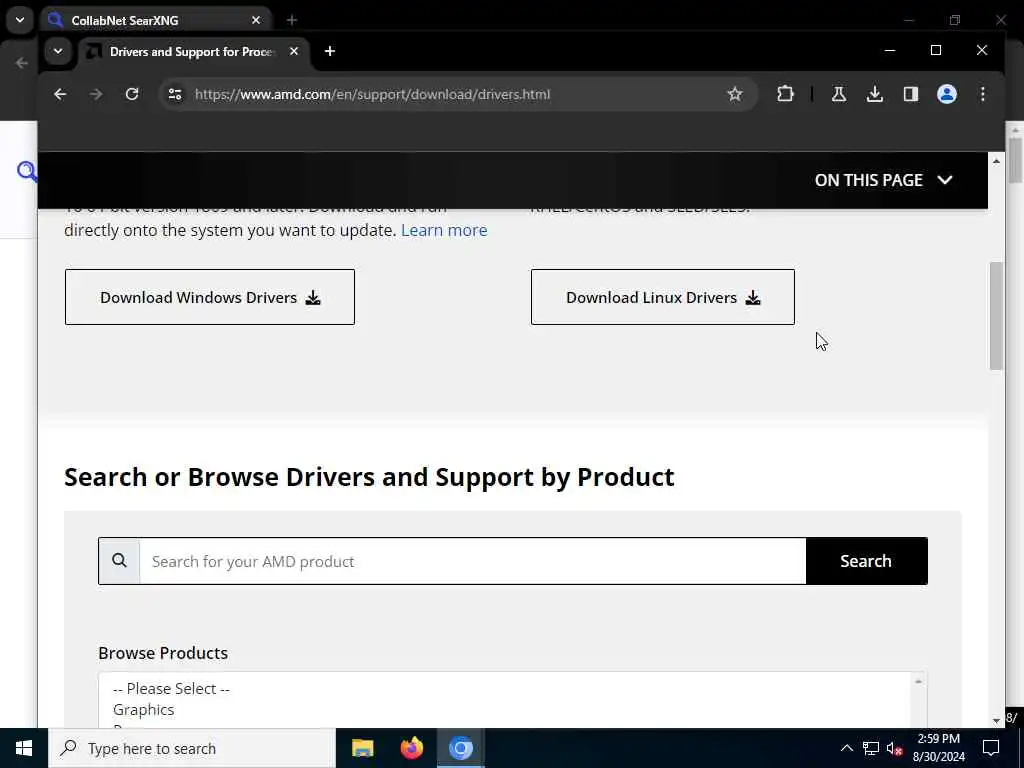Click the AMD address bar URL
This screenshot has width=1024, height=768.
(x=372, y=94)
